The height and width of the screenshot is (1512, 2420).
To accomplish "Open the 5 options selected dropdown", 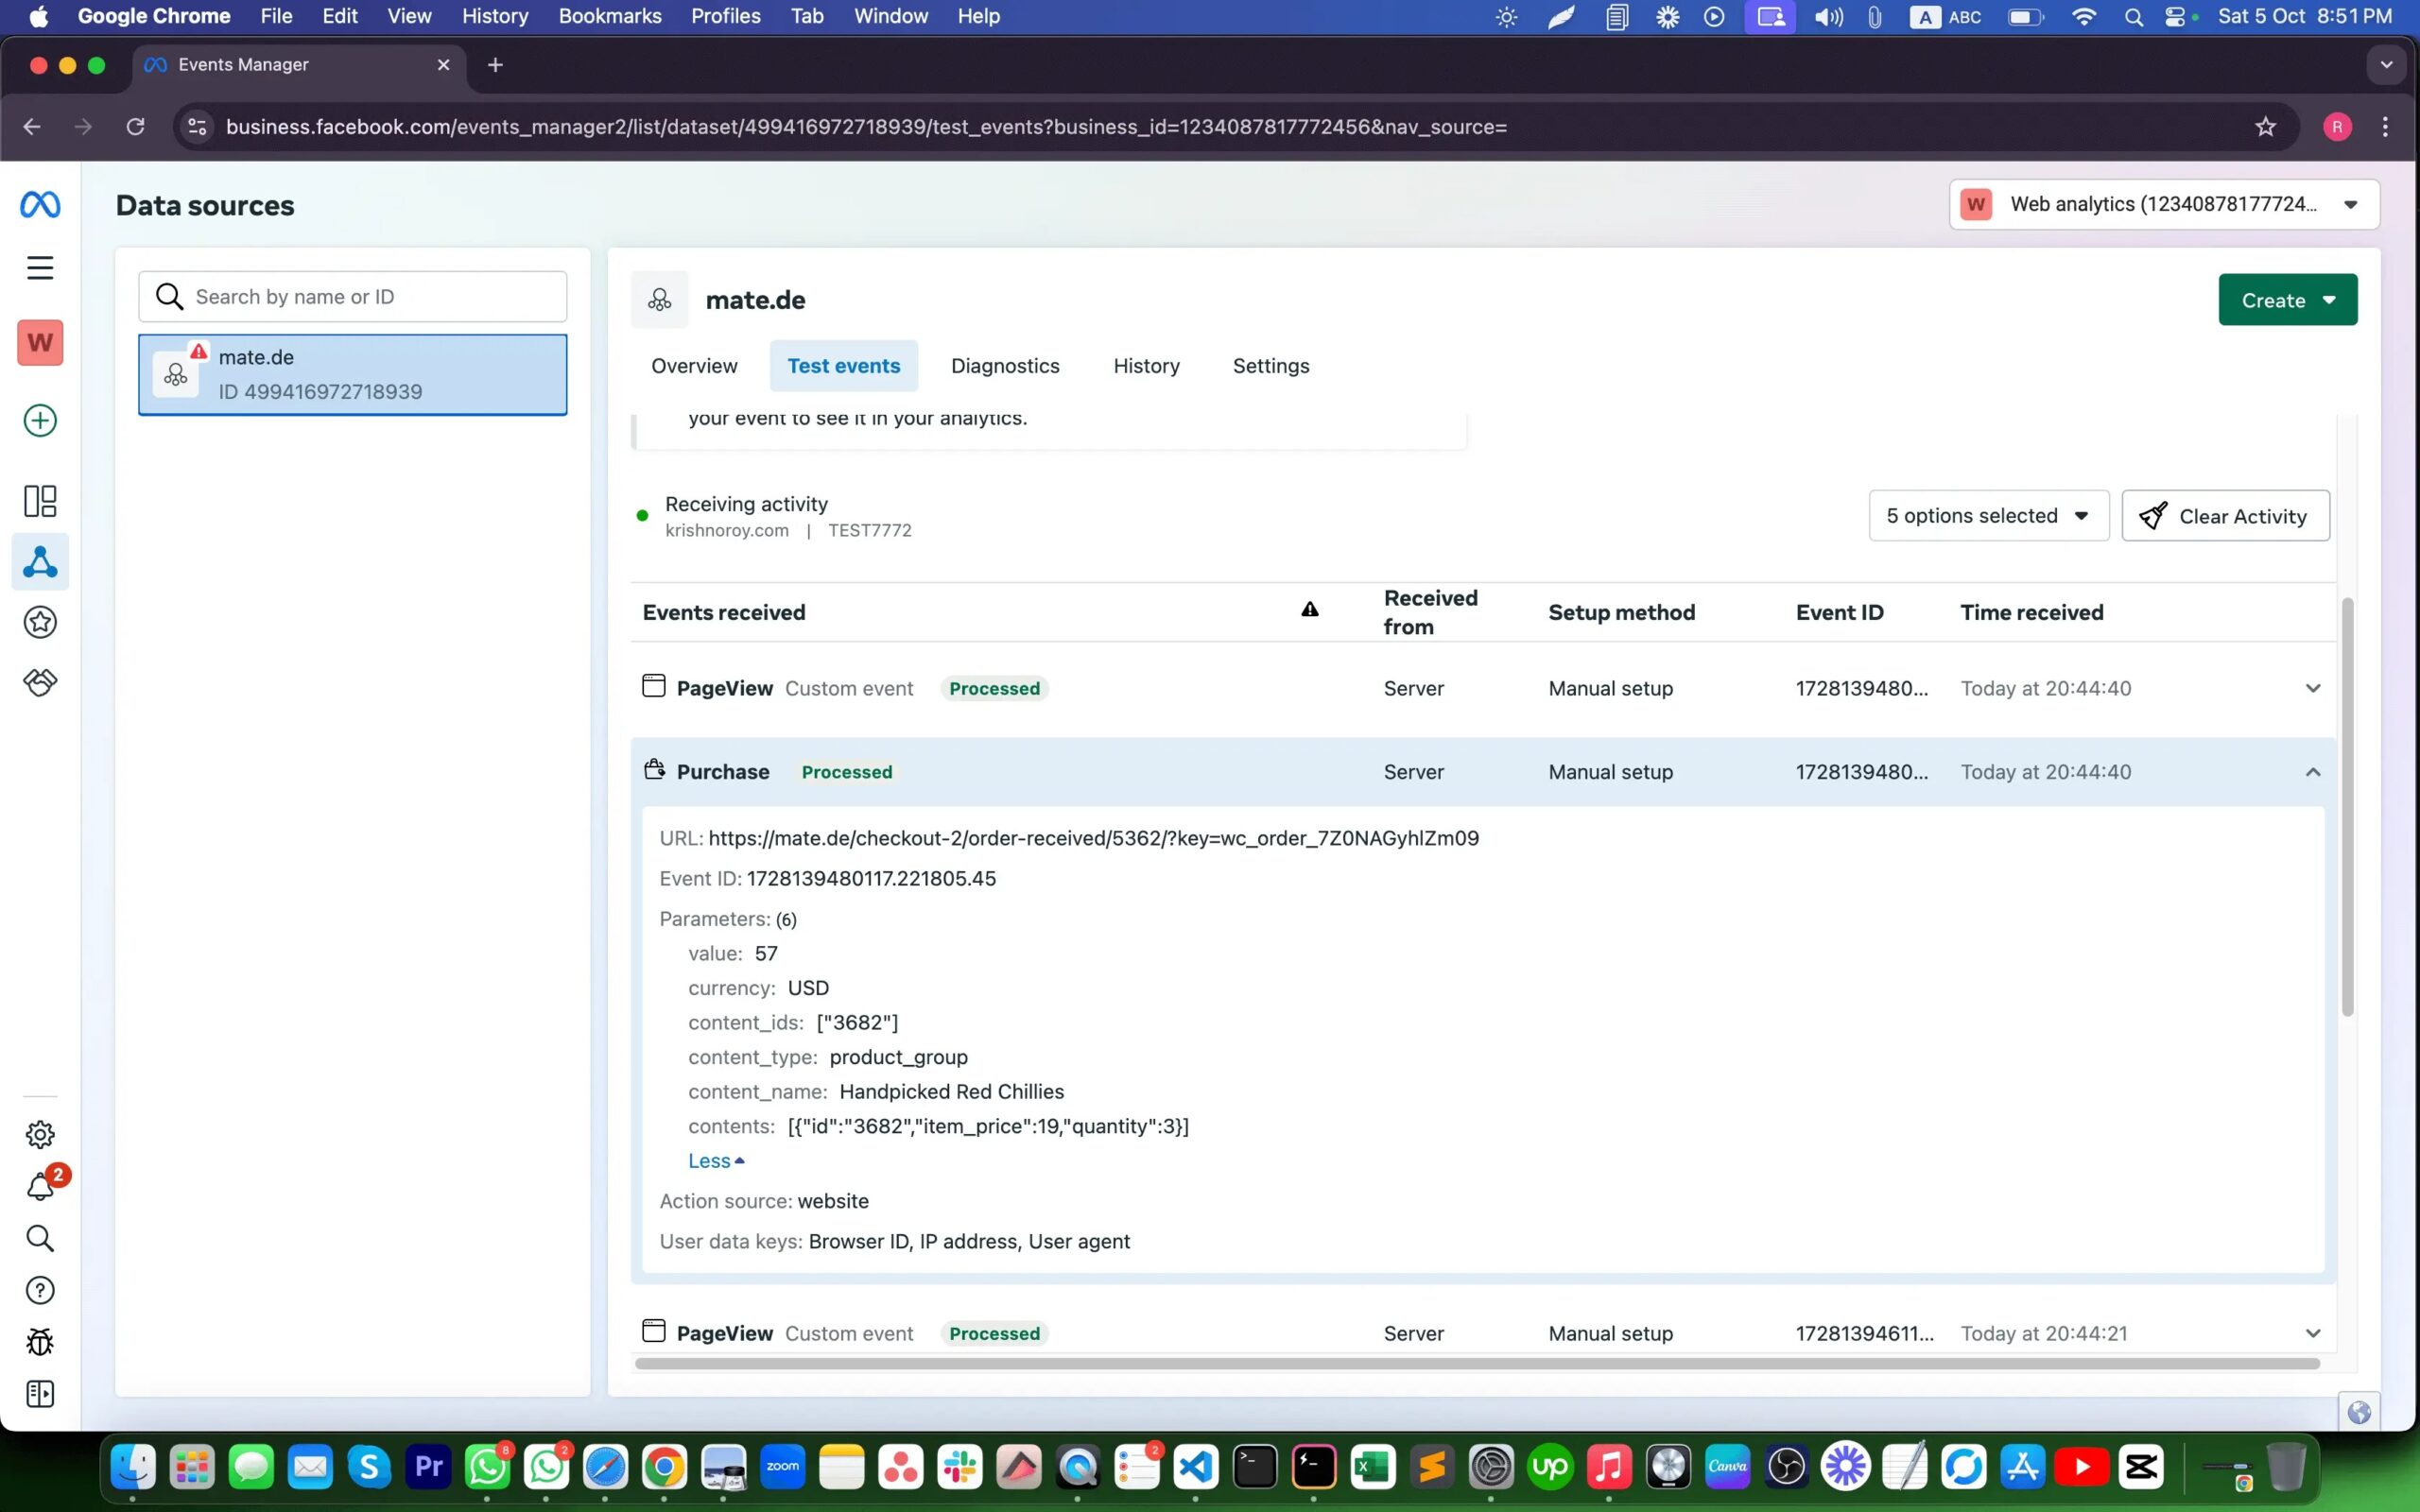I will click(x=1988, y=516).
